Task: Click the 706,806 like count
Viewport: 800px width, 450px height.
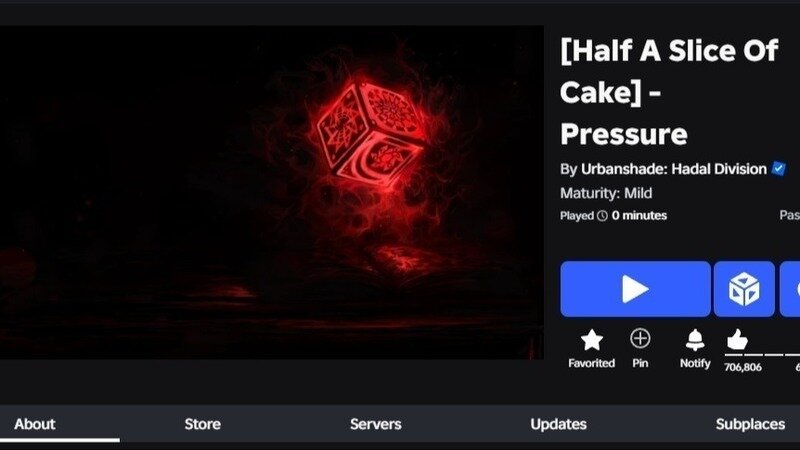Action: point(743,367)
